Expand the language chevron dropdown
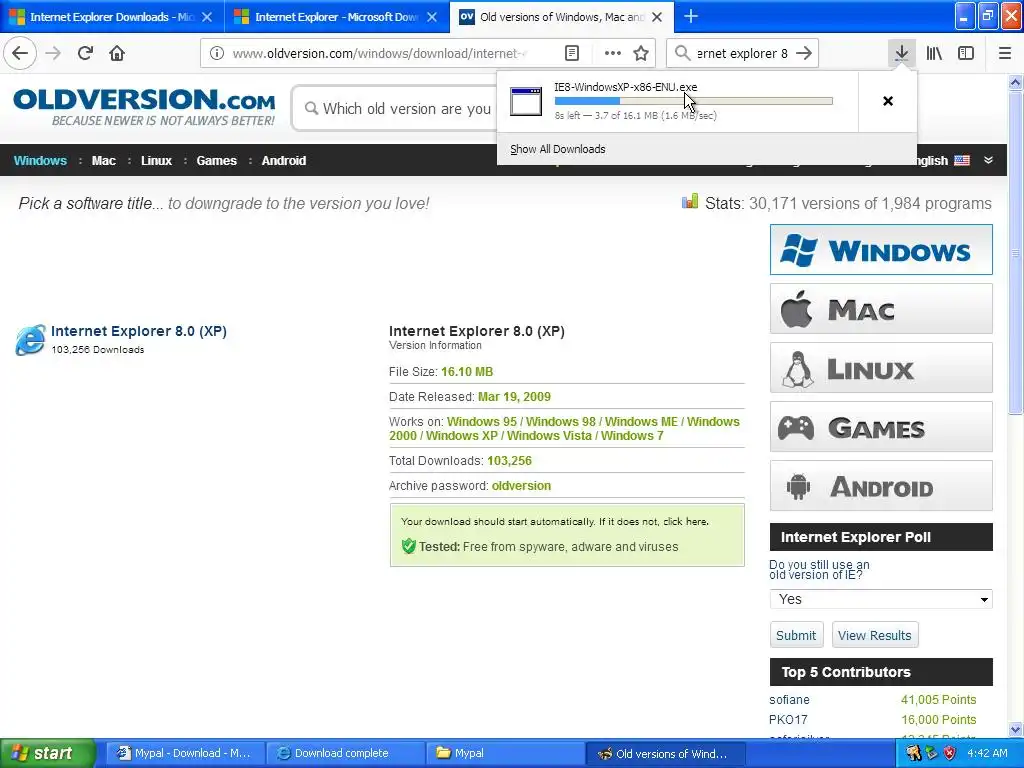This screenshot has width=1024, height=768. click(988, 160)
